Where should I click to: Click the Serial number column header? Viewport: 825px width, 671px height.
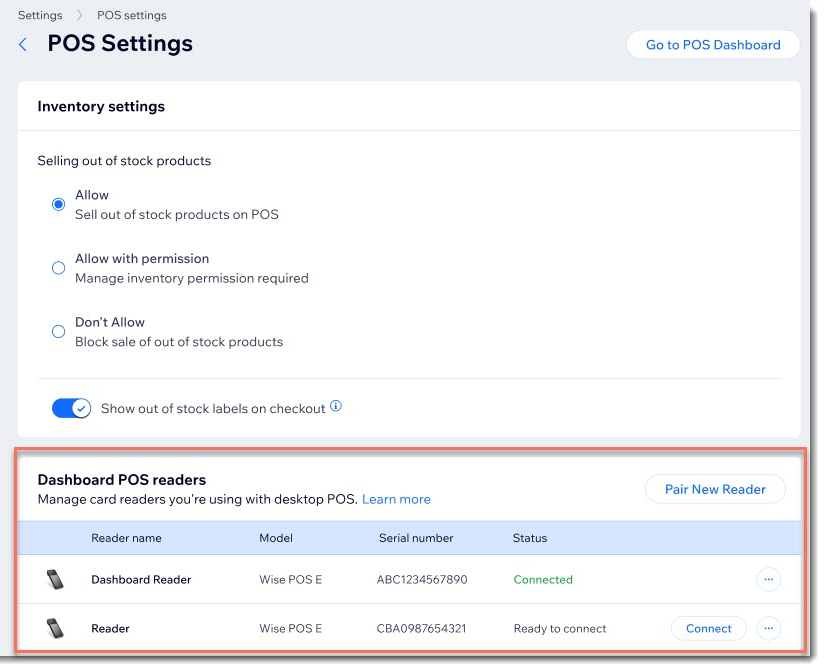[x=417, y=538]
